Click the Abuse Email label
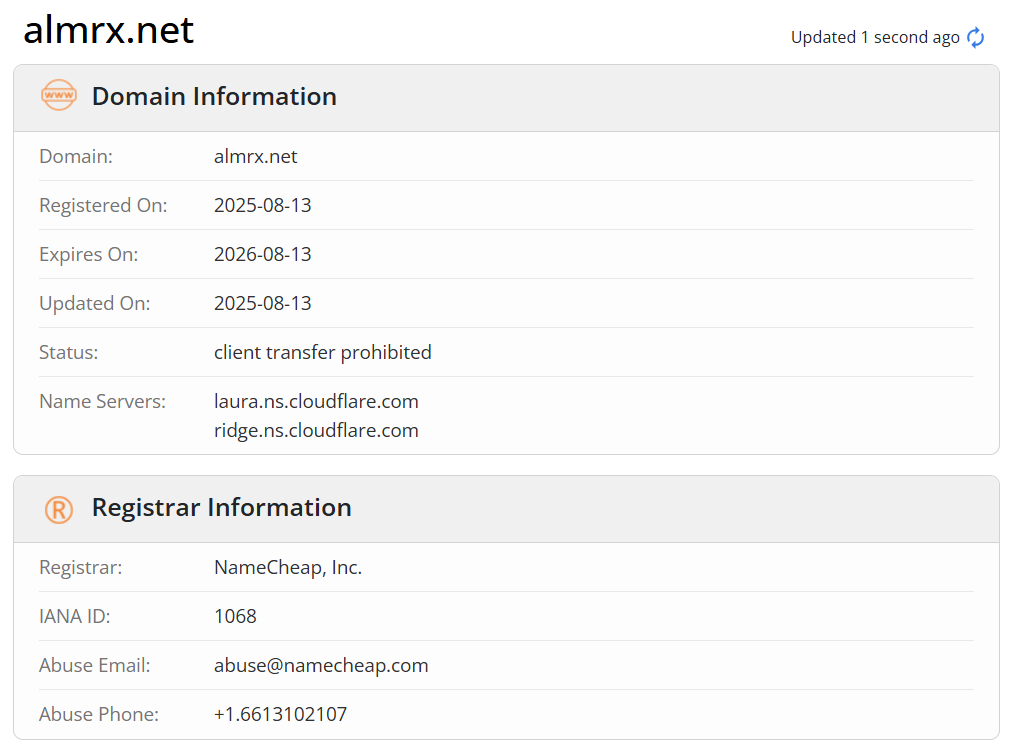 [x=95, y=666]
